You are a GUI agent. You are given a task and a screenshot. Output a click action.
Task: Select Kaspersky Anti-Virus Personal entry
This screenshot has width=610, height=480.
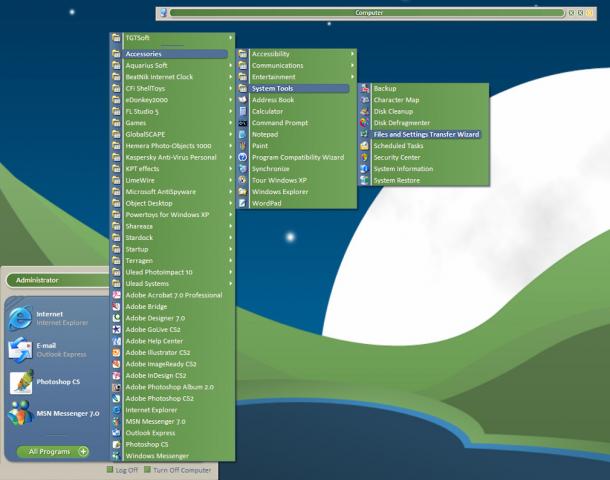point(172,158)
